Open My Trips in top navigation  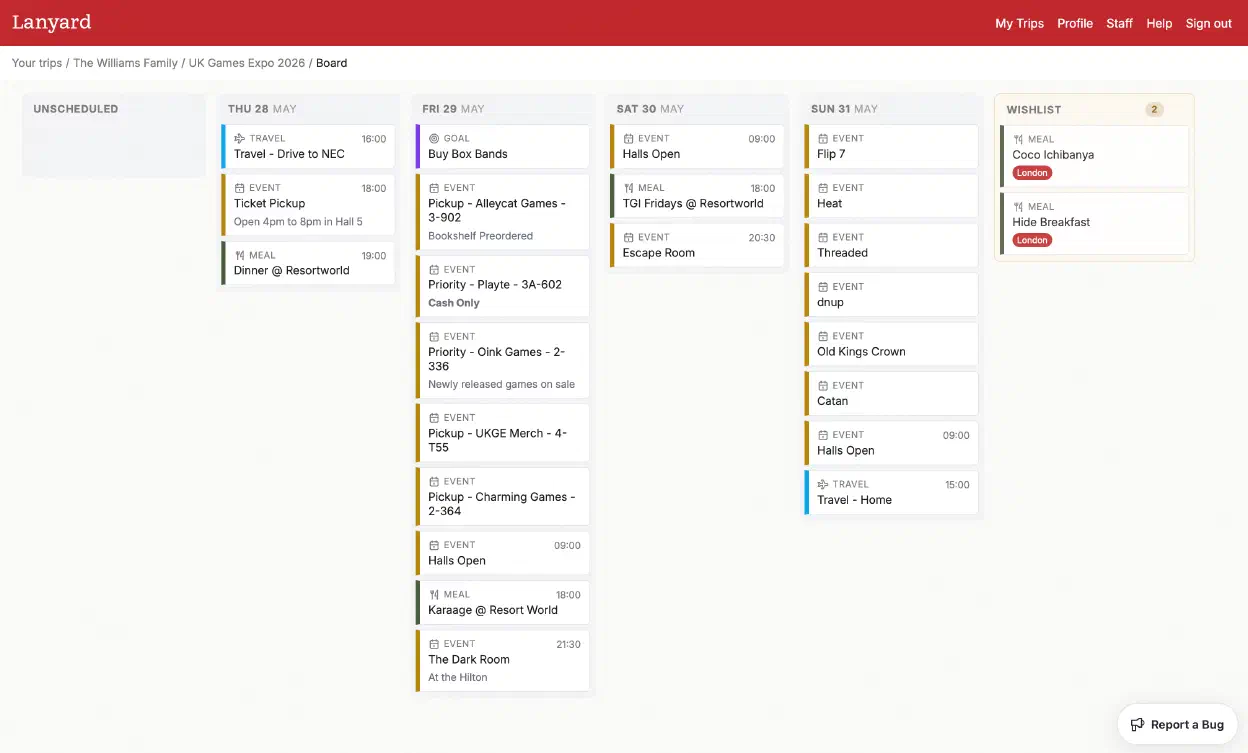coord(1019,23)
